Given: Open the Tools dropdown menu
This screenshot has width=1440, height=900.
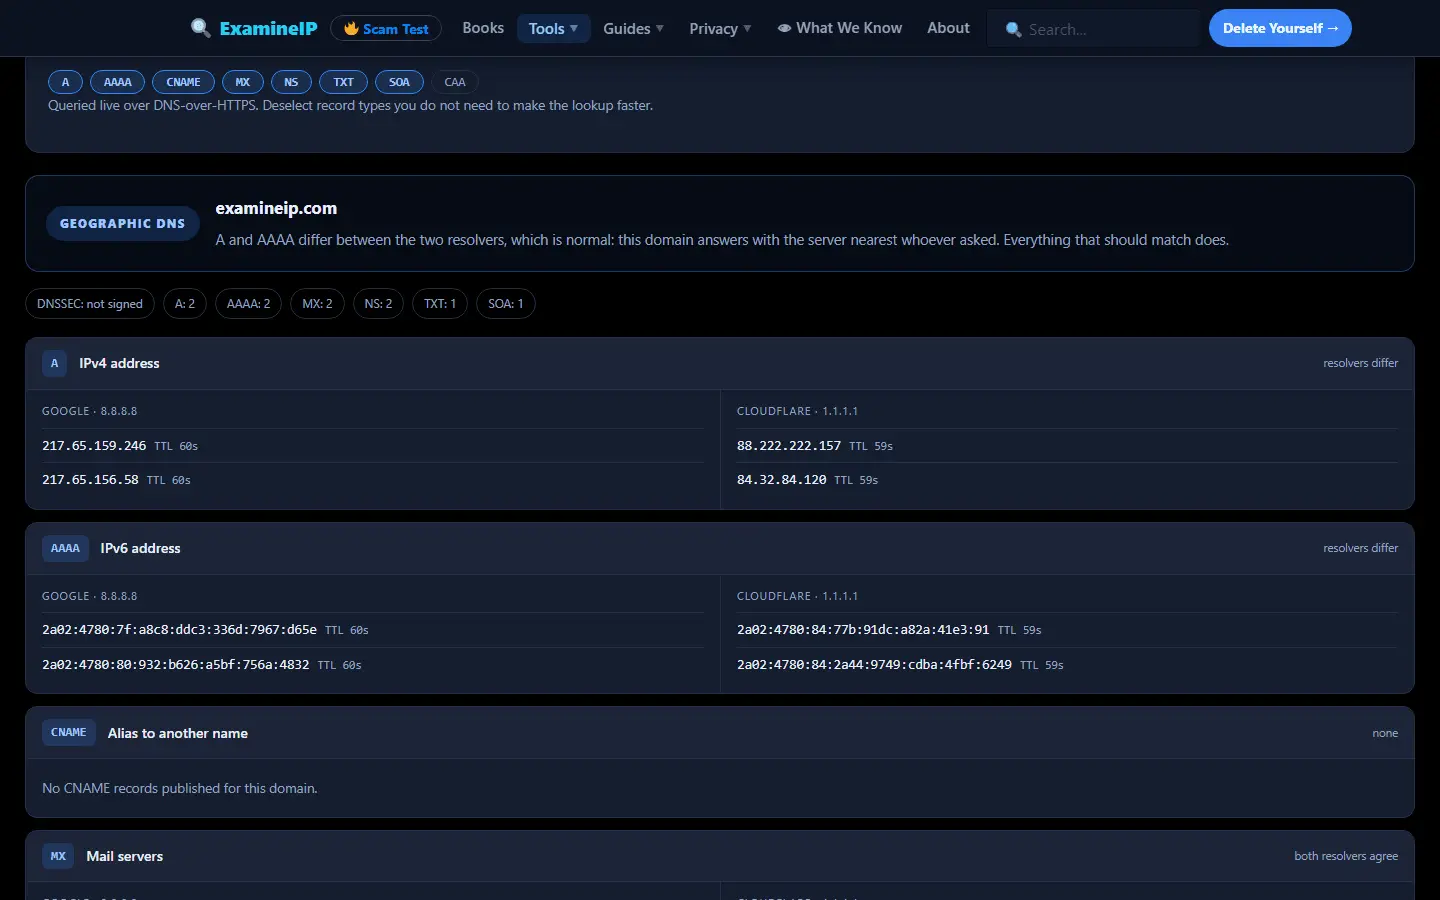Looking at the screenshot, I should coord(553,29).
